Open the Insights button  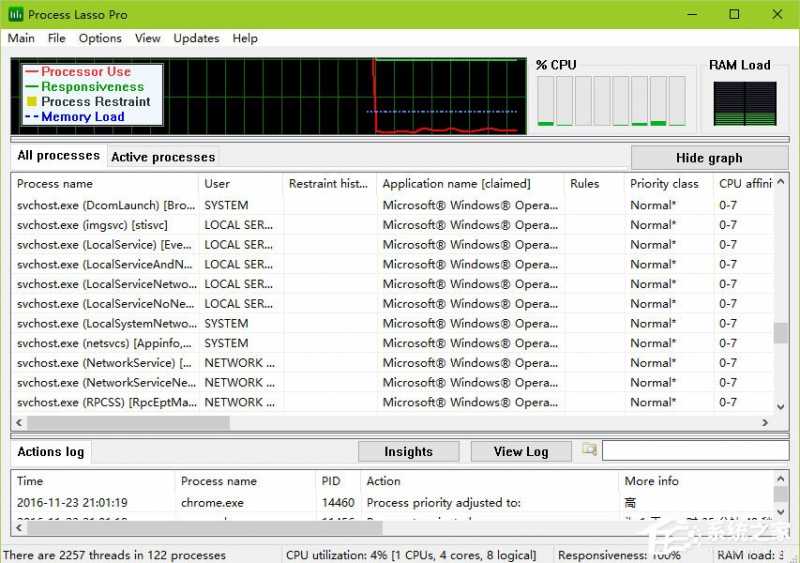tap(408, 451)
